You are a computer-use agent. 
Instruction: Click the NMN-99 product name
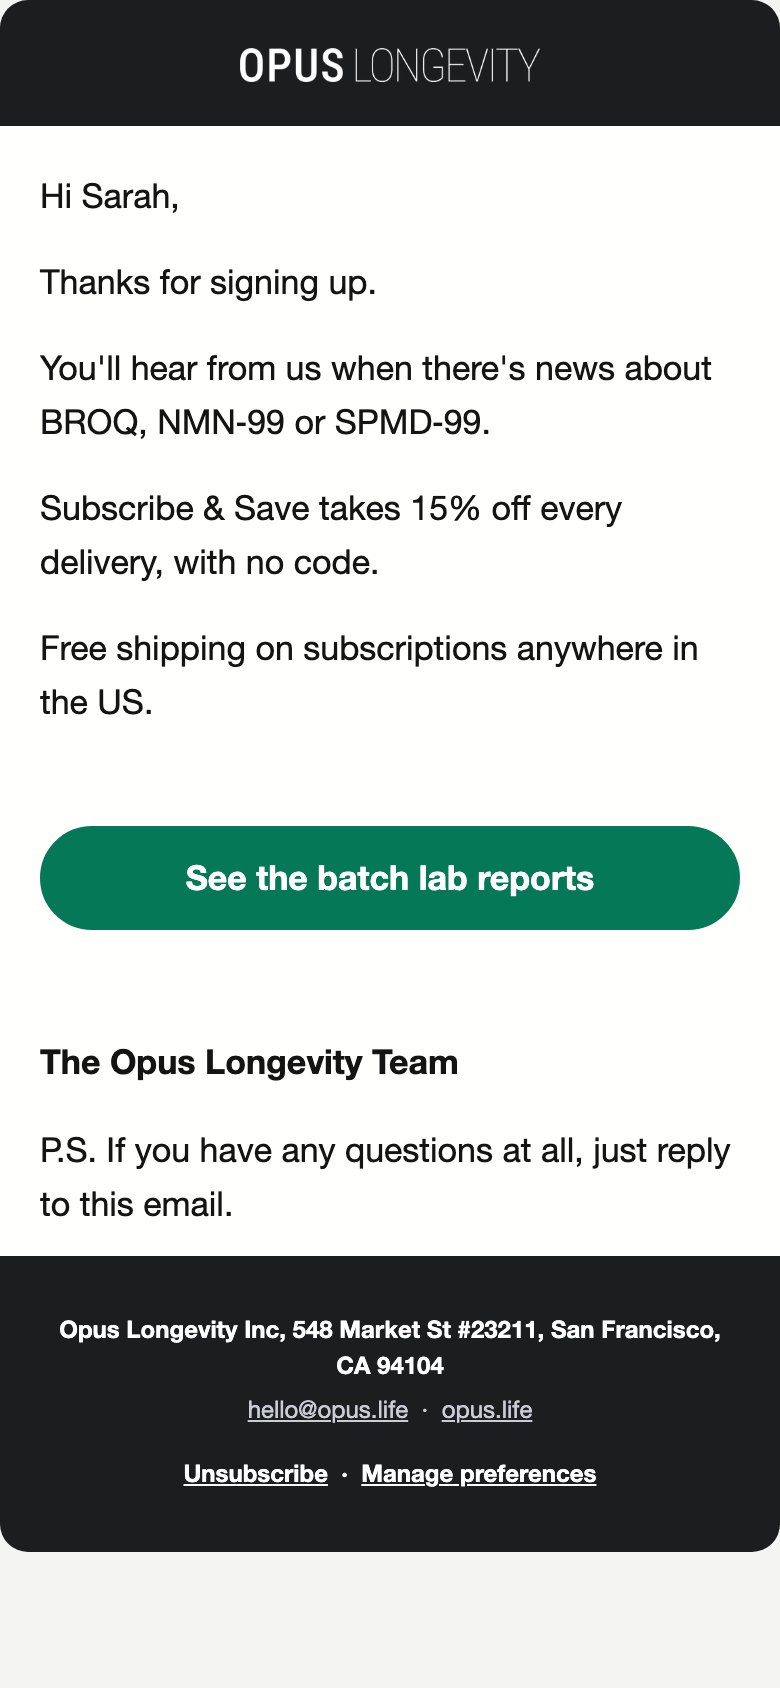click(x=221, y=423)
